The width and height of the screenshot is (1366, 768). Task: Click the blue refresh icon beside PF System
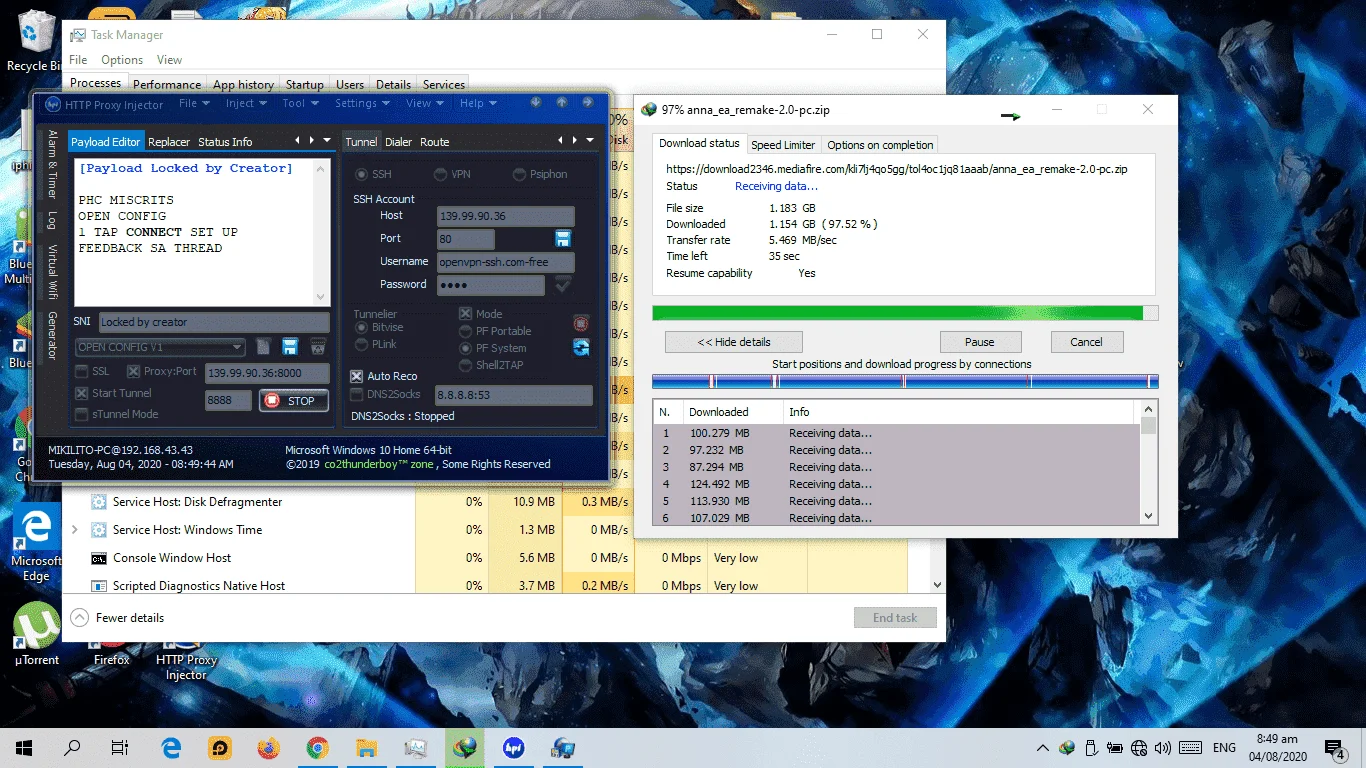[581, 347]
